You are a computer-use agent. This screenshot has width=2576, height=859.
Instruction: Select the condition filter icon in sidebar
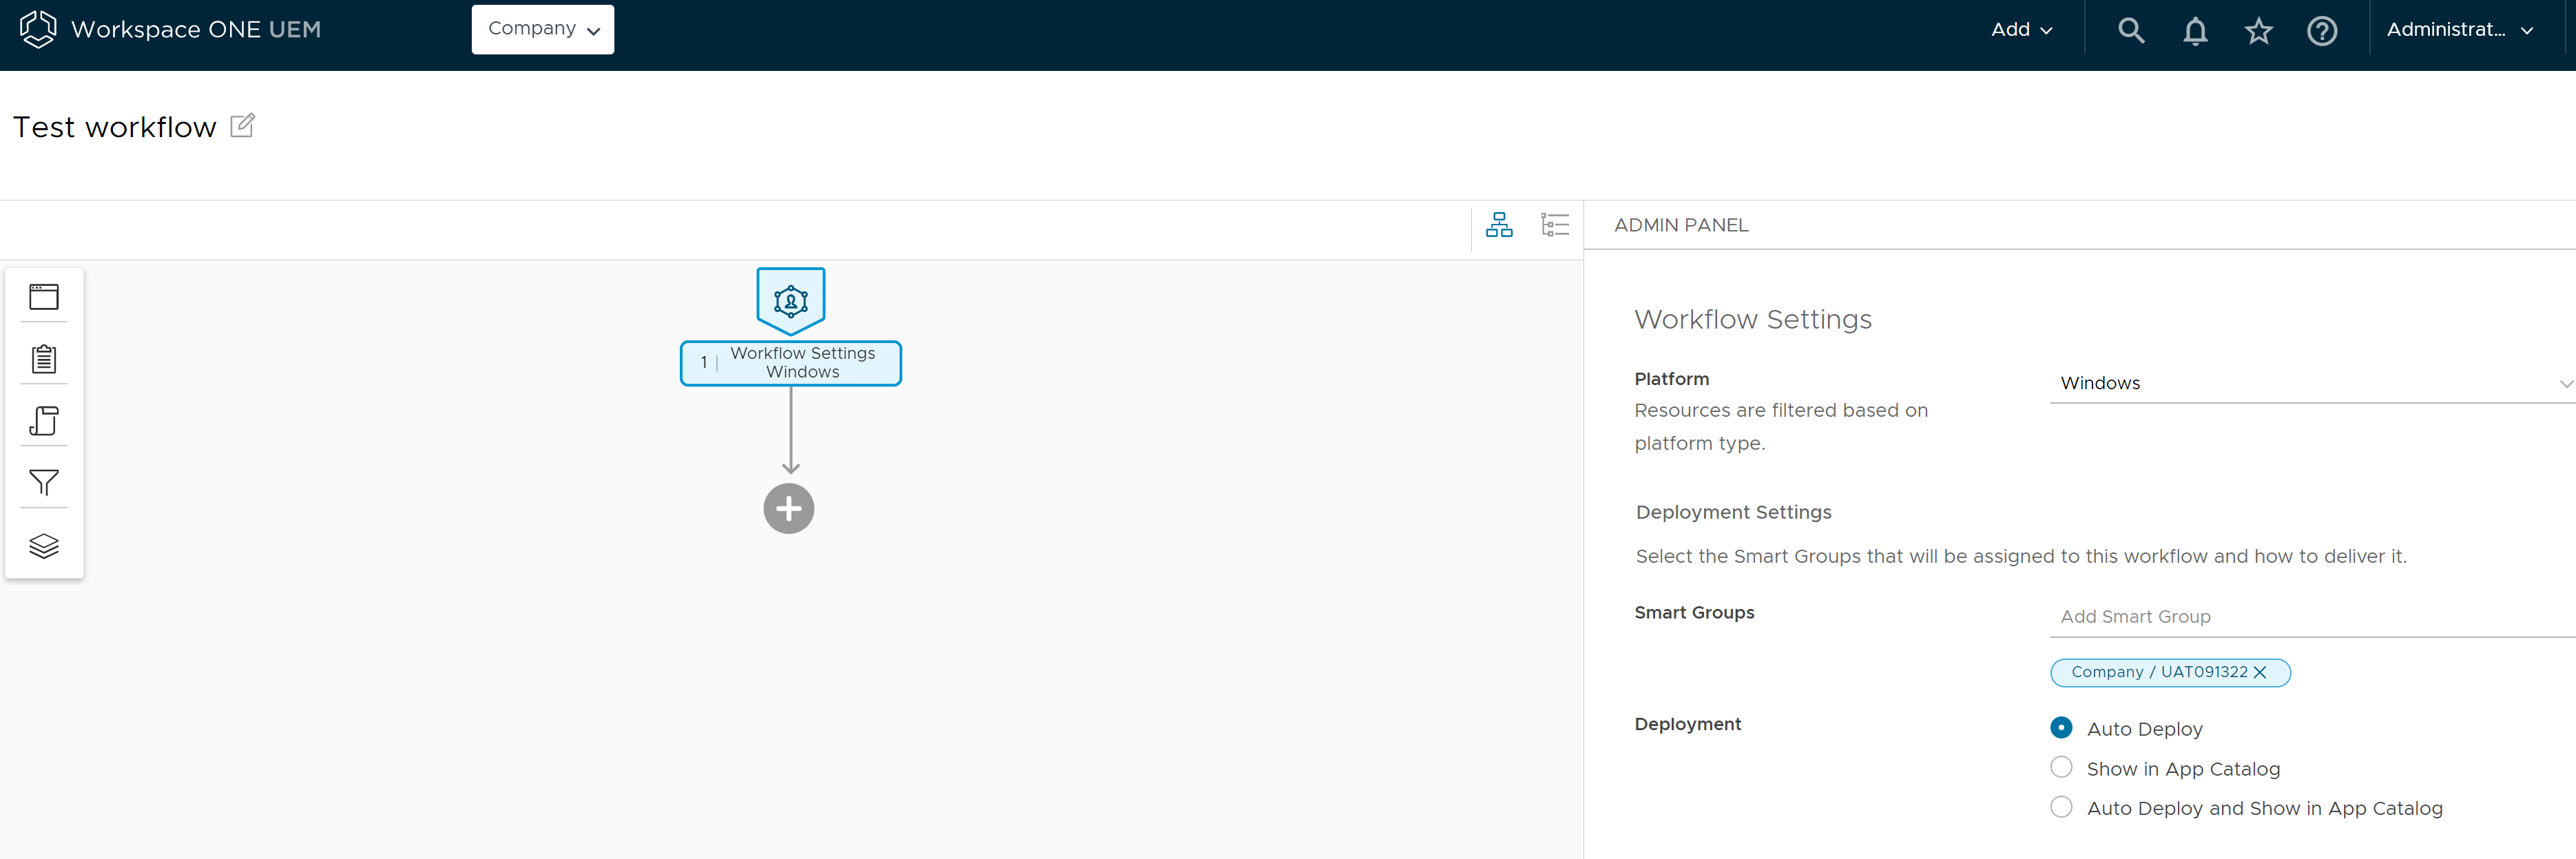click(x=44, y=483)
